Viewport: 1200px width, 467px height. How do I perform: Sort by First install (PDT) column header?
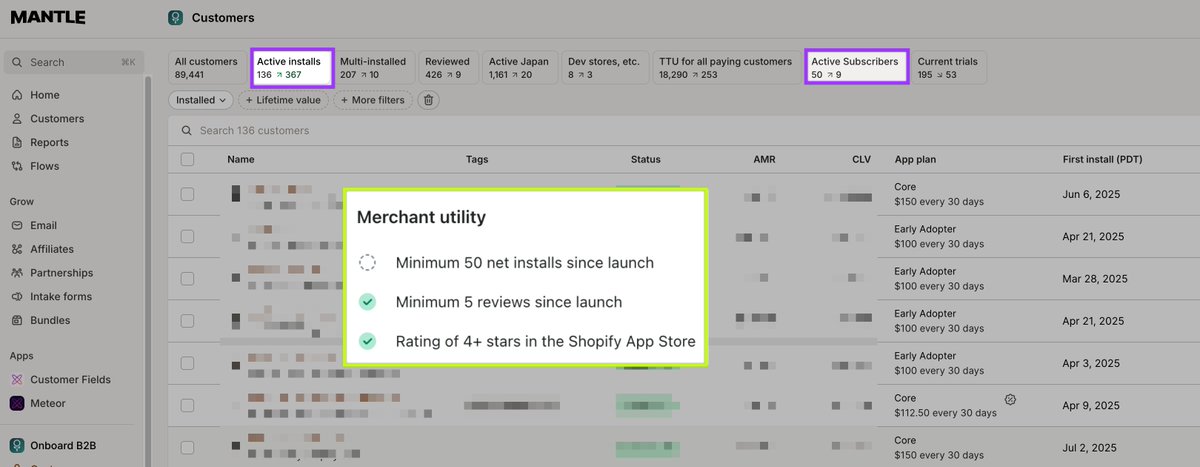coord(1102,159)
